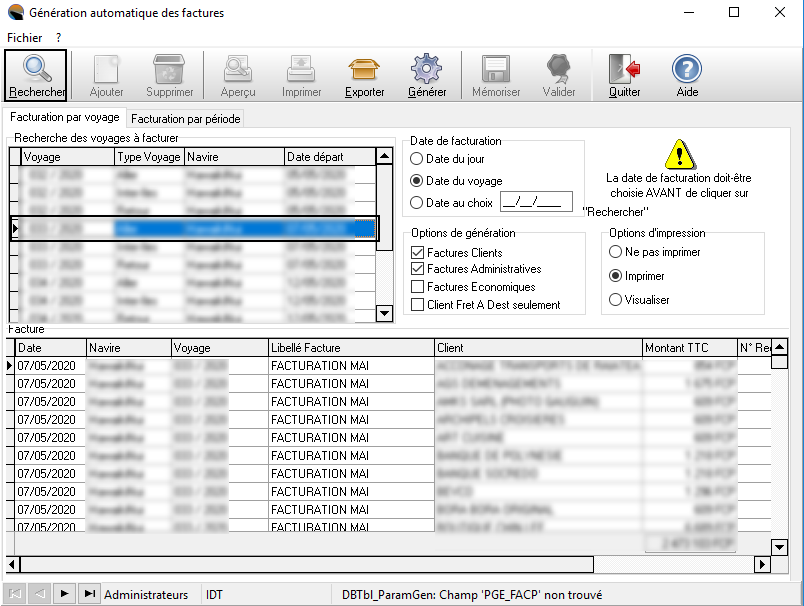Viewport: 804px width, 606px height.
Task: Click the Imprimer printer icon
Action: tap(301, 69)
